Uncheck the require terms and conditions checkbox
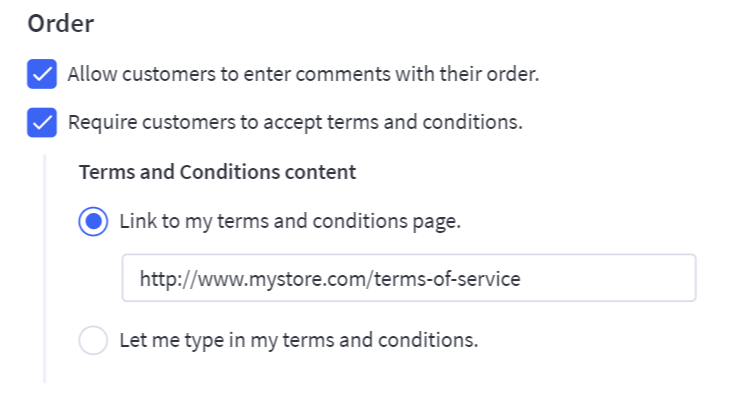Viewport: 756px width, 401px height. 42,123
